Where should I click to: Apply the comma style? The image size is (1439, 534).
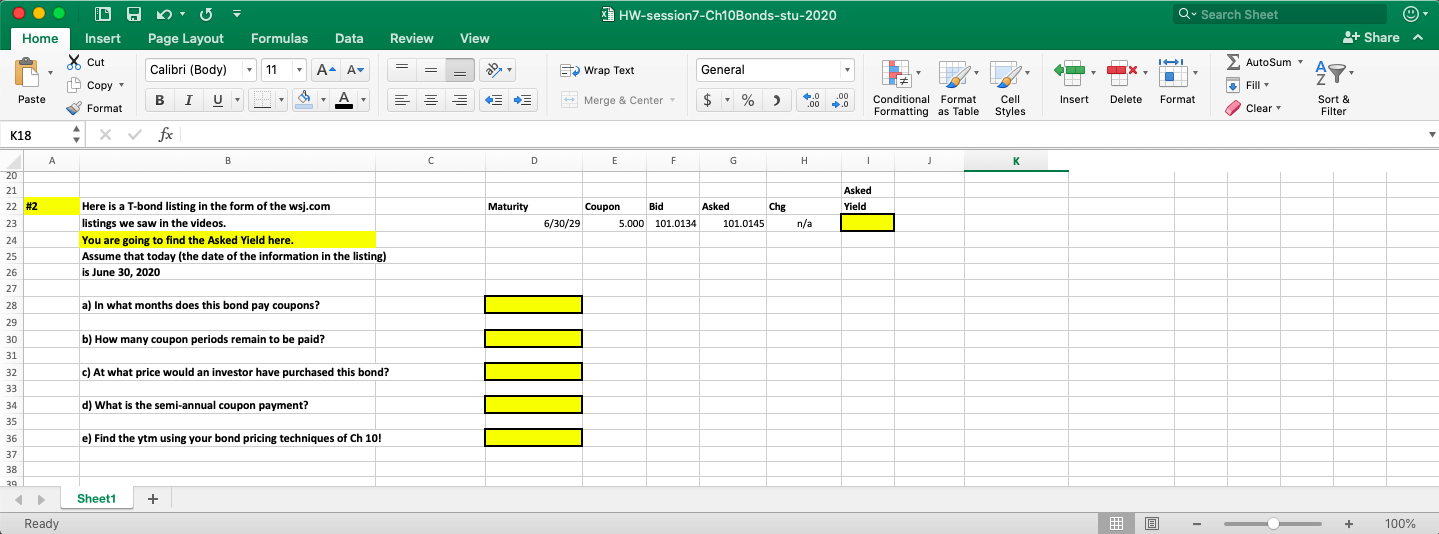tap(778, 100)
